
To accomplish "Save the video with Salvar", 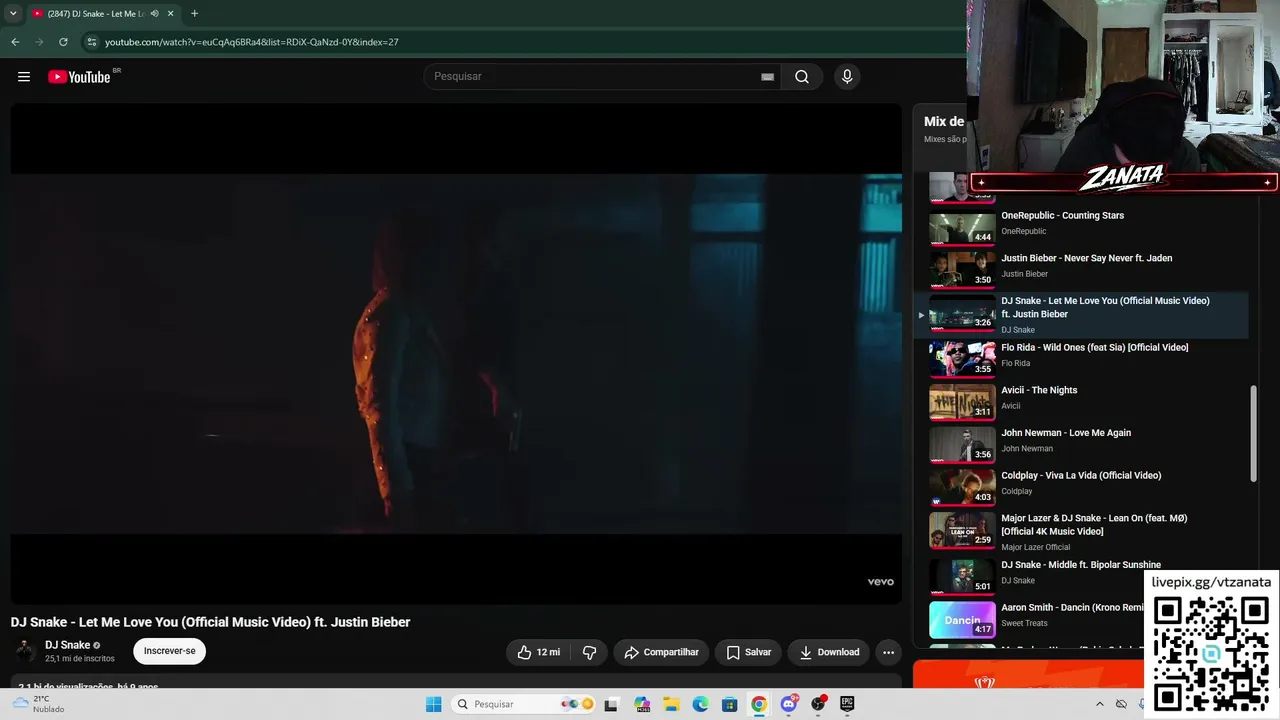I will pos(748,652).
